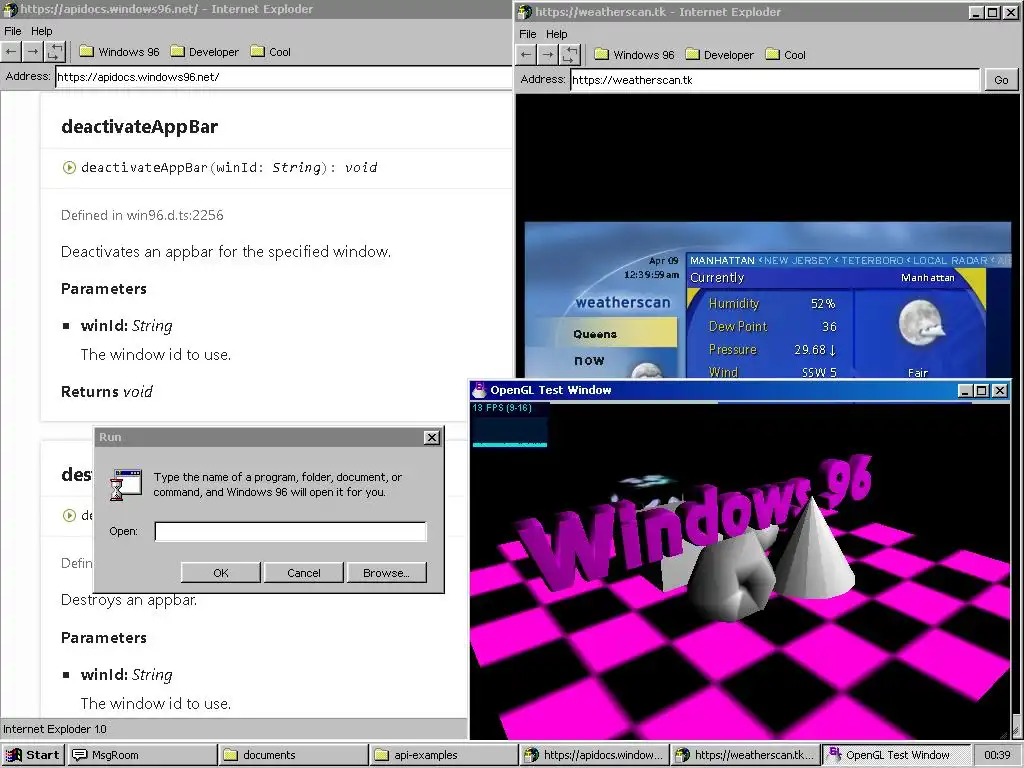Click Refresh icon in apidocs browser window
Viewport: 1024px width, 768px height.
tap(55, 52)
